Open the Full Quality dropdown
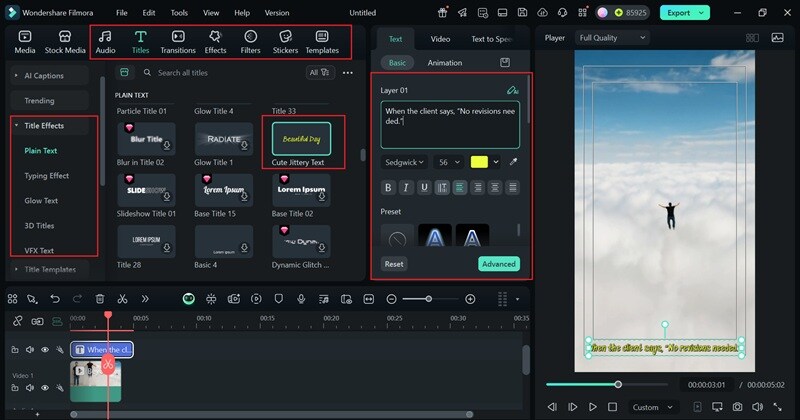This screenshot has height=420, width=800. pos(612,38)
